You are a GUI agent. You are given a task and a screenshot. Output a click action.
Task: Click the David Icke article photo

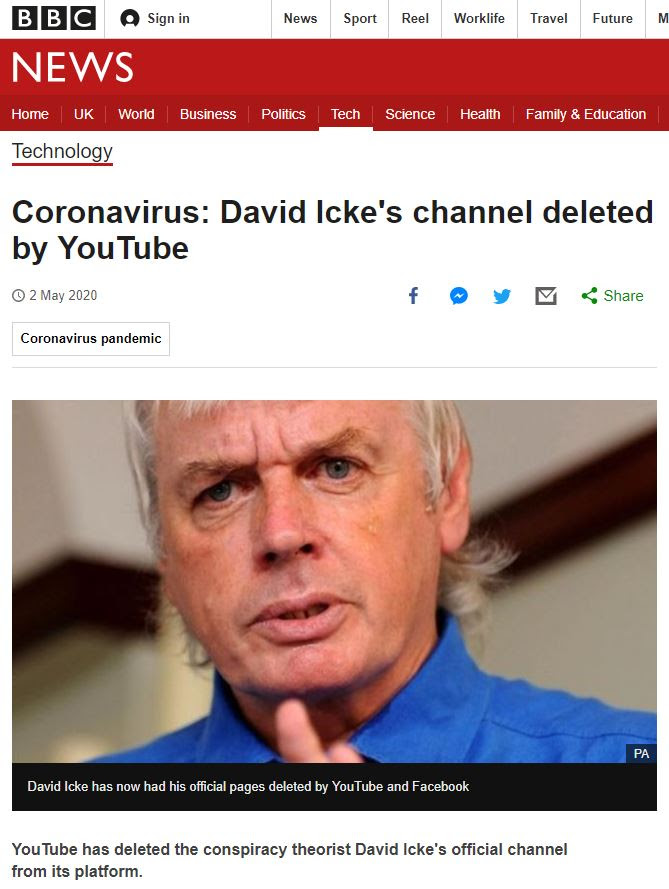tap(334, 581)
